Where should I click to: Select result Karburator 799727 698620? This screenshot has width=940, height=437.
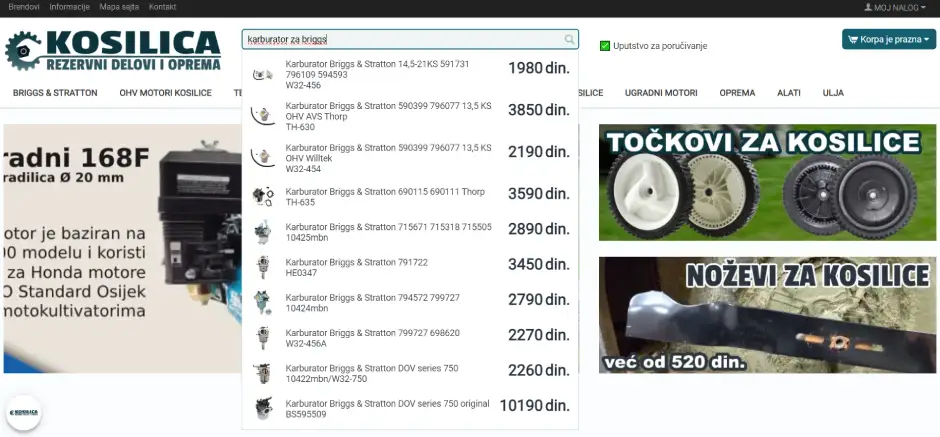point(372,333)
